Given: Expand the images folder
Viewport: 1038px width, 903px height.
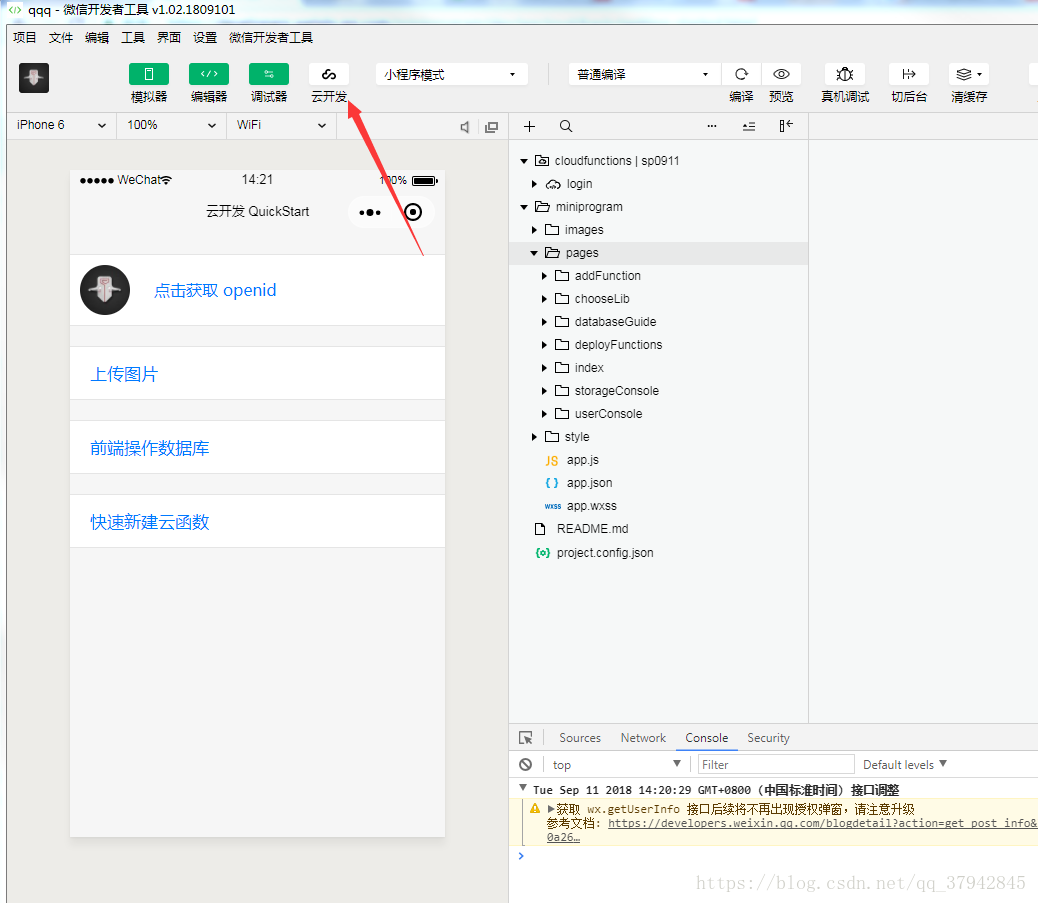Looking at the screenshot, I should pos(534,230).
